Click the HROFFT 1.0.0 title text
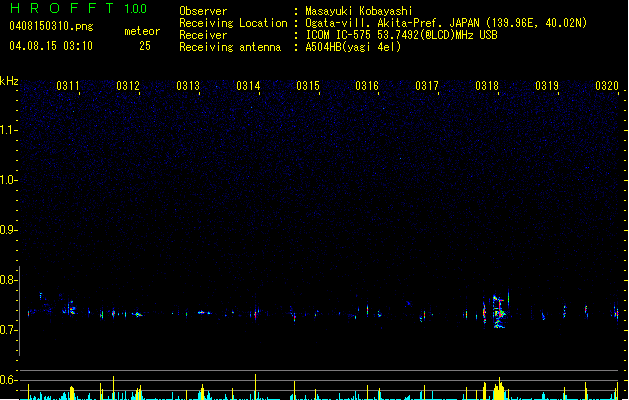This screenshot has width=629, height=400. coord(79,8)
